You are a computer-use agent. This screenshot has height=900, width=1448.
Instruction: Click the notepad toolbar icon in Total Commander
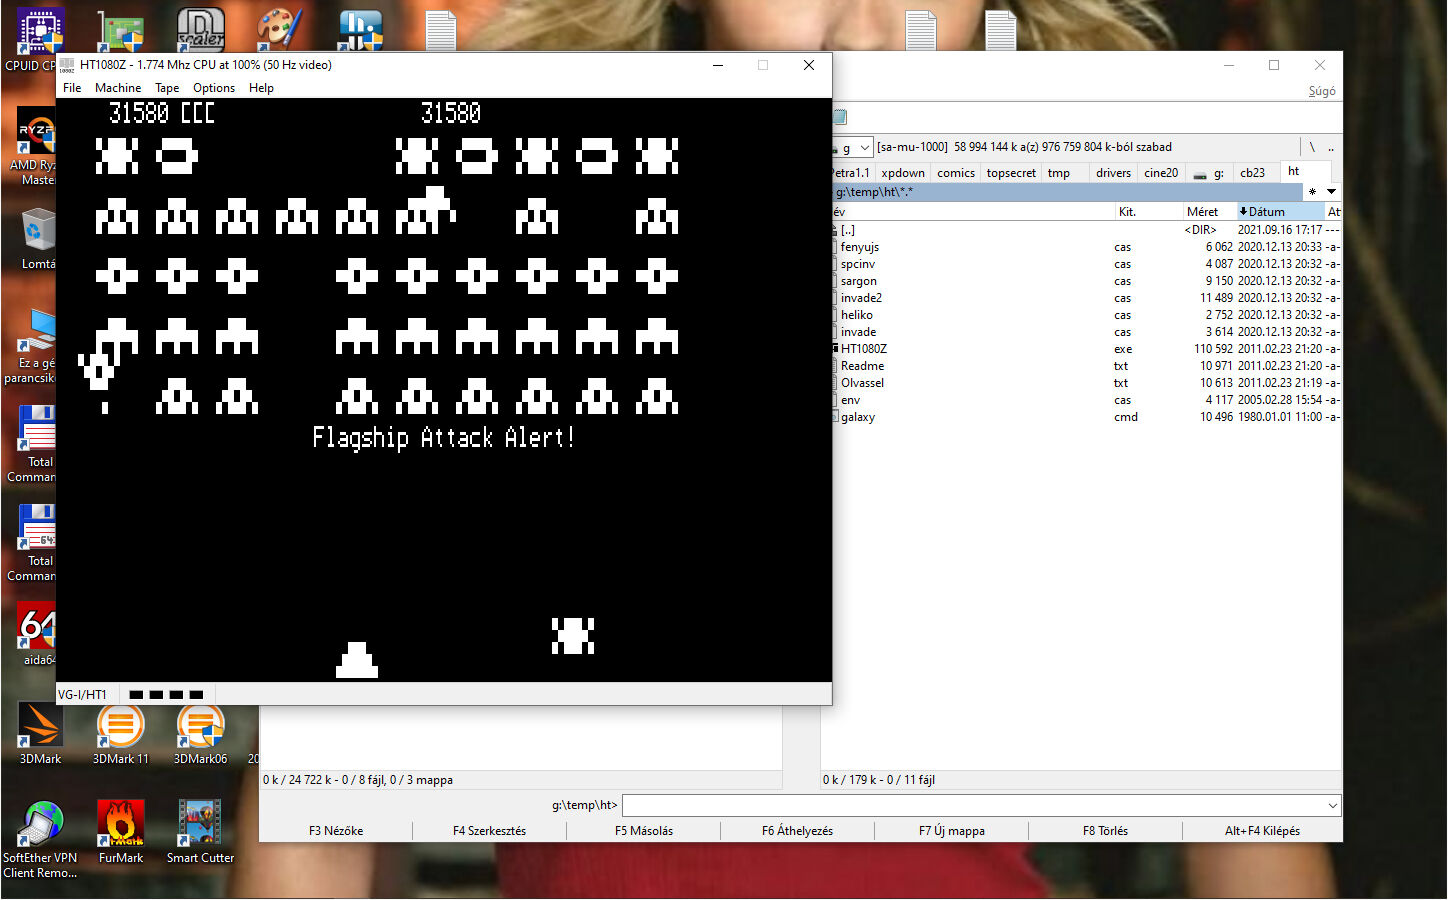click(x=840, y=117)
